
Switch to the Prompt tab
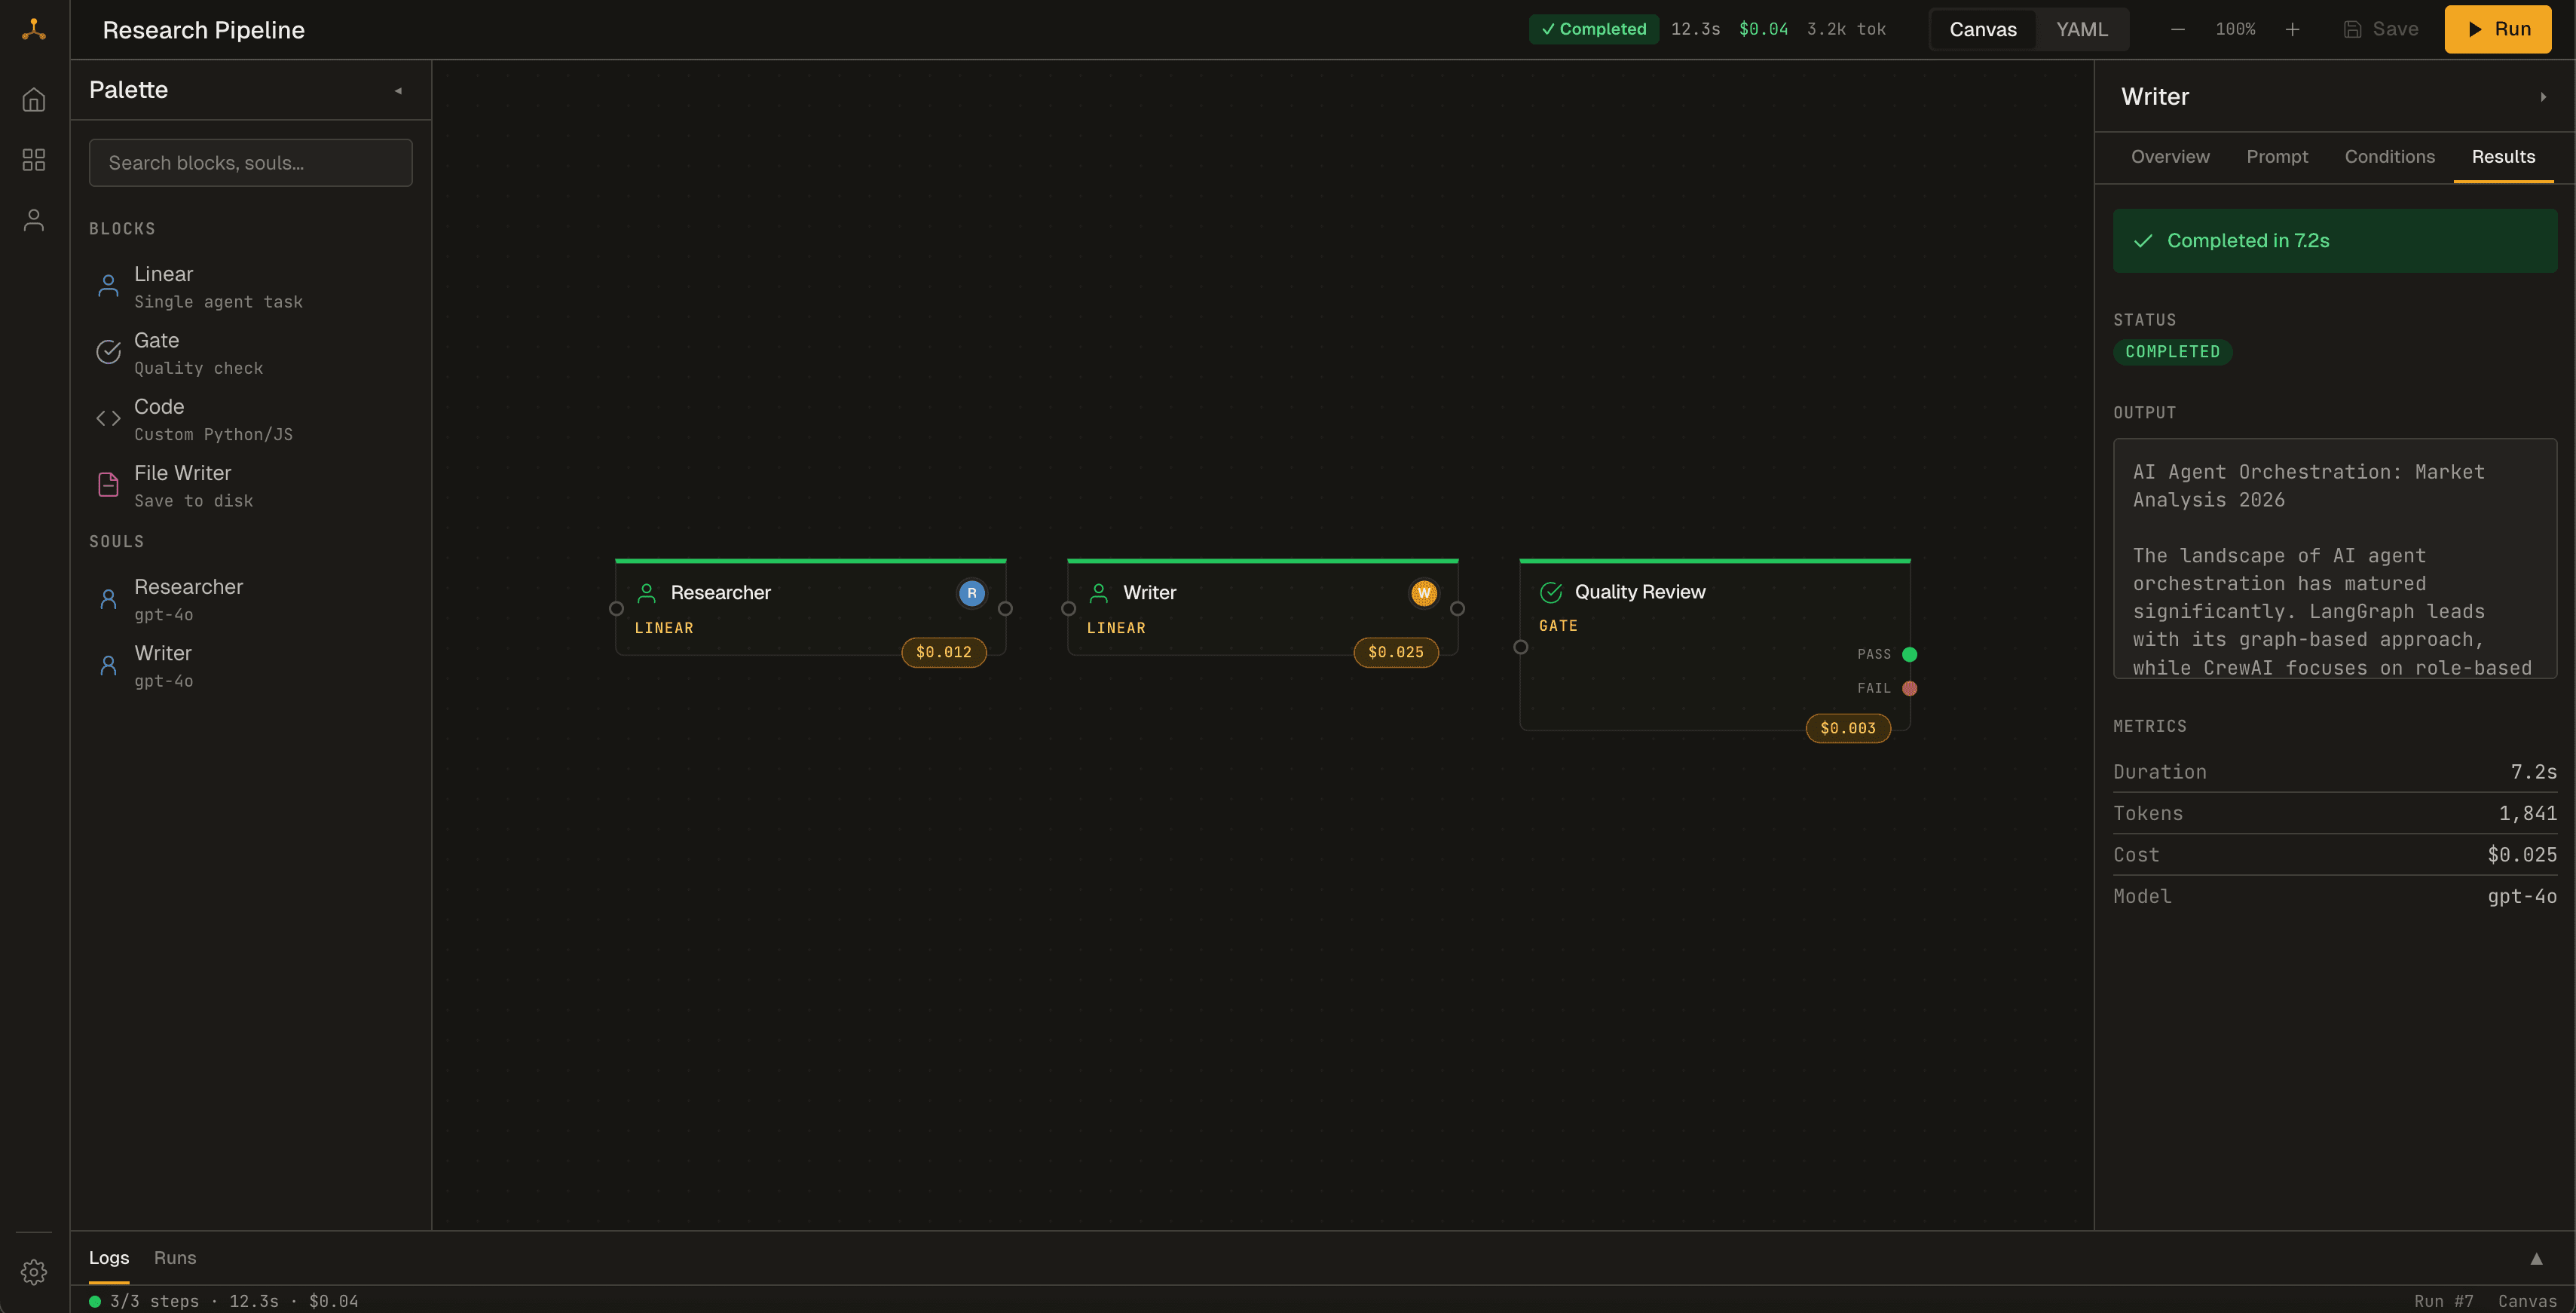click(x=2277, y=157)
